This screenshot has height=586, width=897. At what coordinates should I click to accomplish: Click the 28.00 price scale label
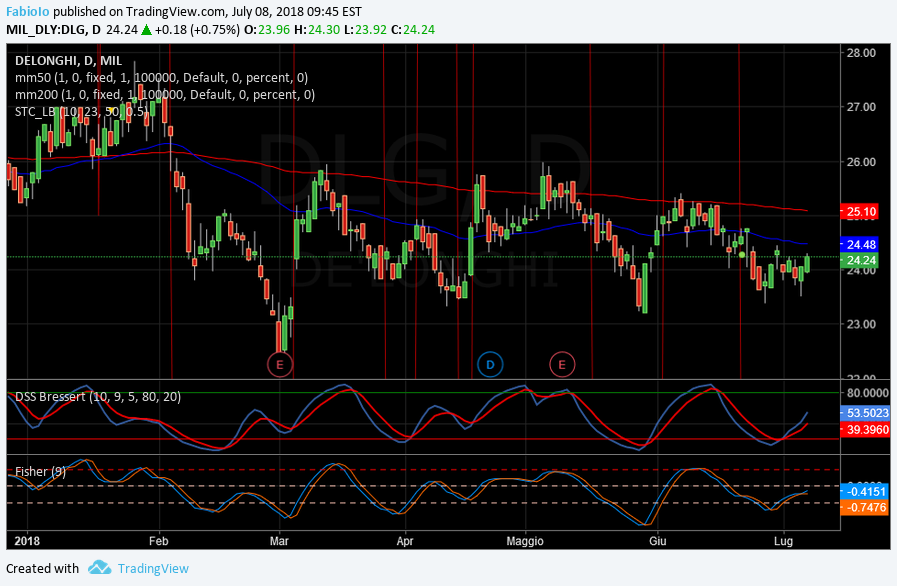coord(862,53)
